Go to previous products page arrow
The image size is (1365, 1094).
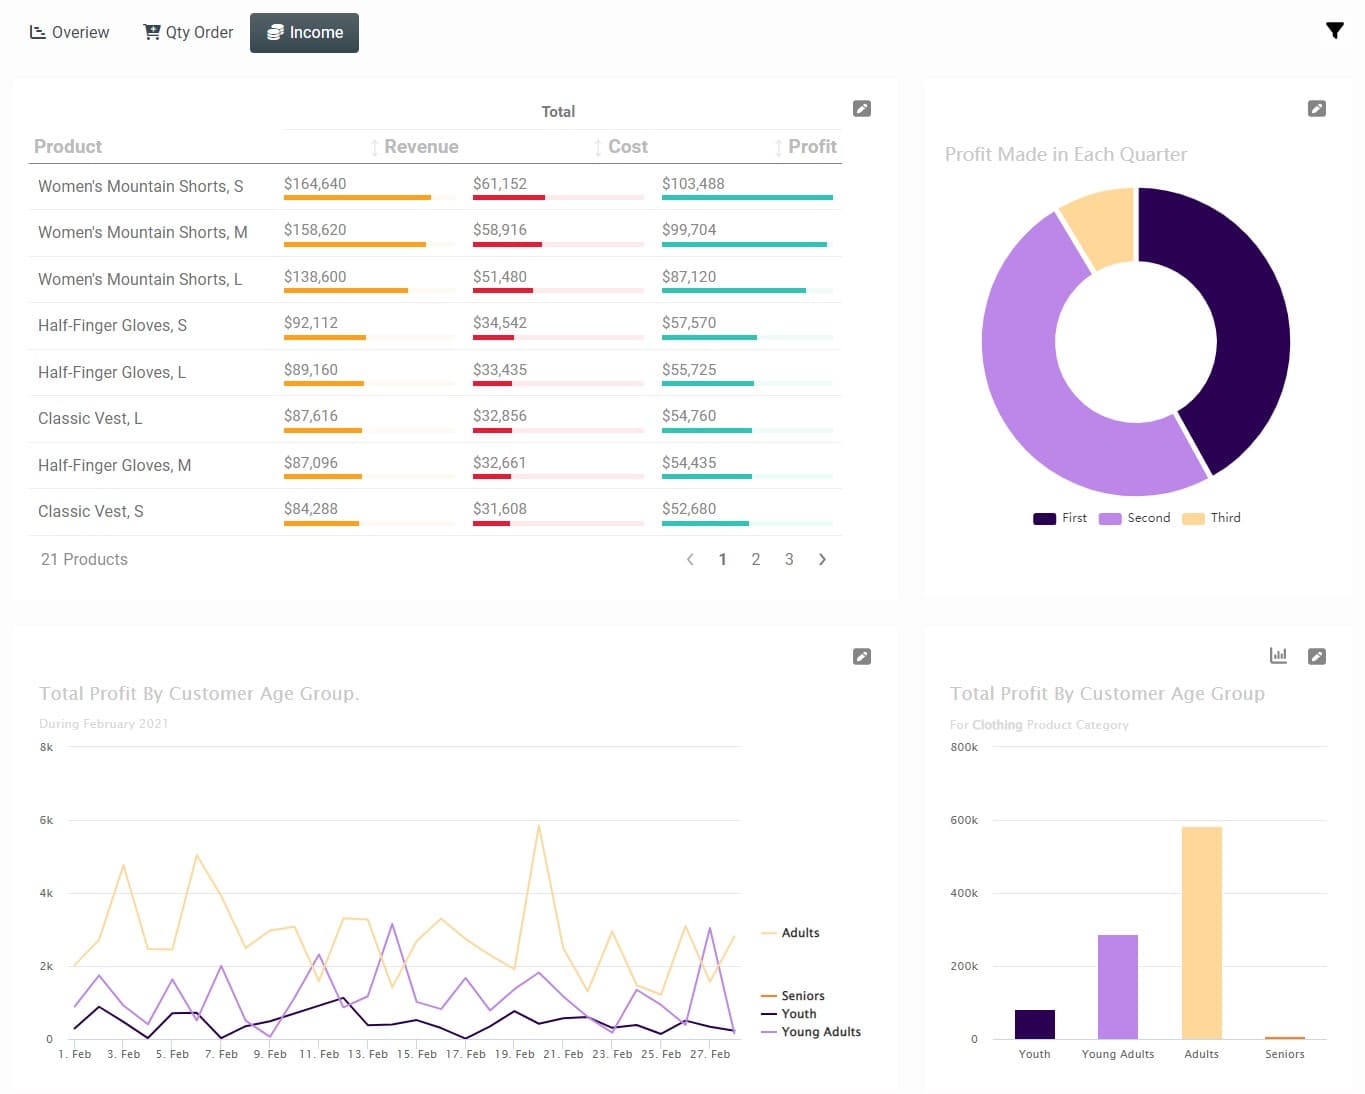tap(690, 560)
